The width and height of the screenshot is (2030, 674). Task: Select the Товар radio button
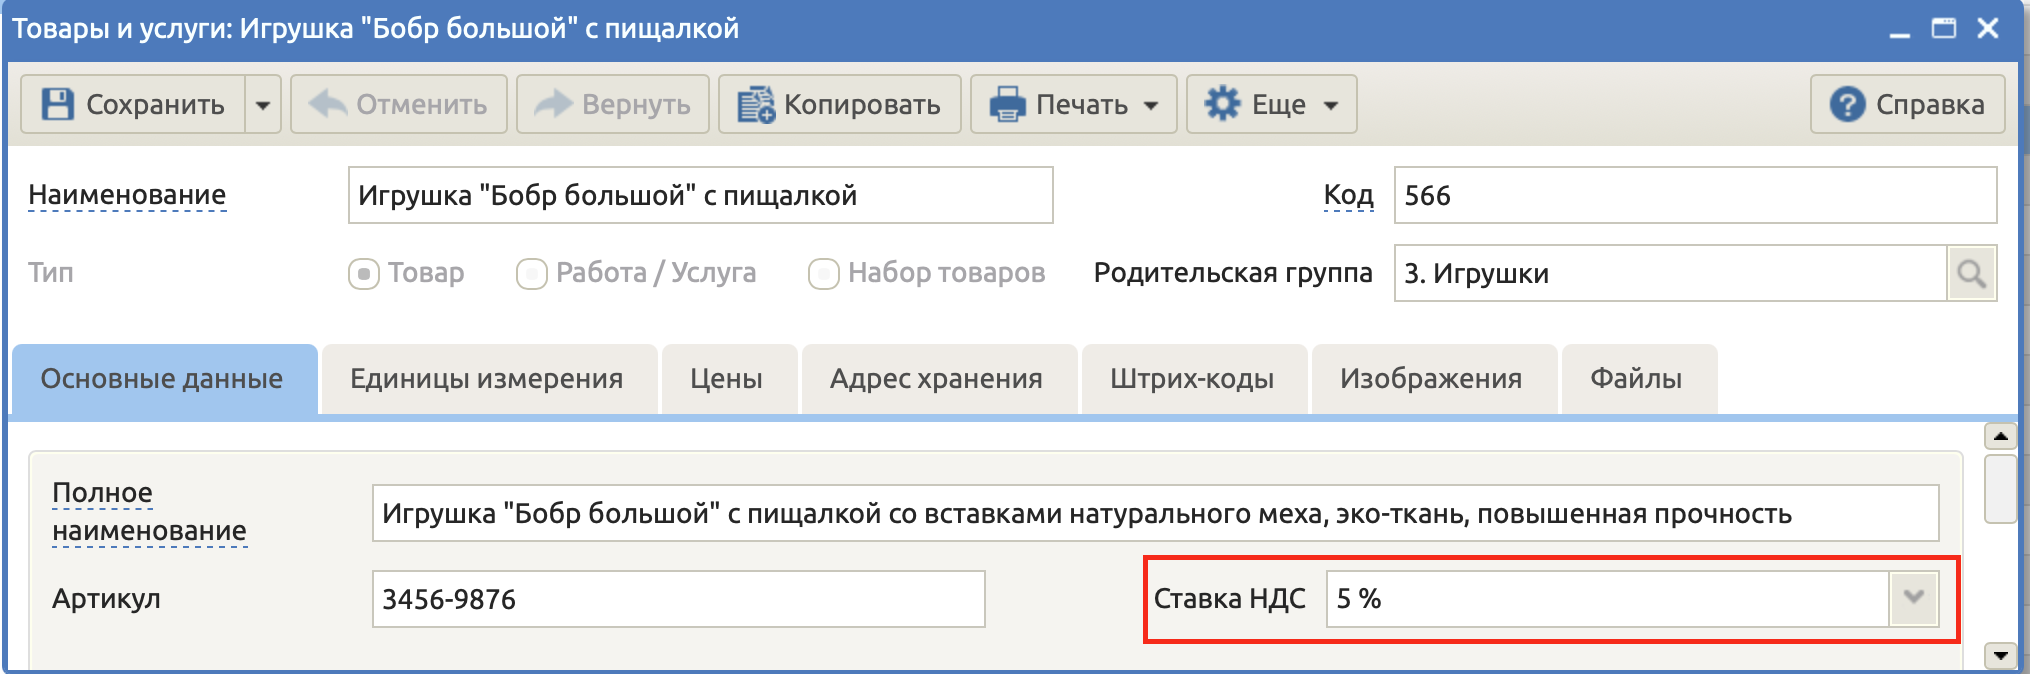[363, 273]
